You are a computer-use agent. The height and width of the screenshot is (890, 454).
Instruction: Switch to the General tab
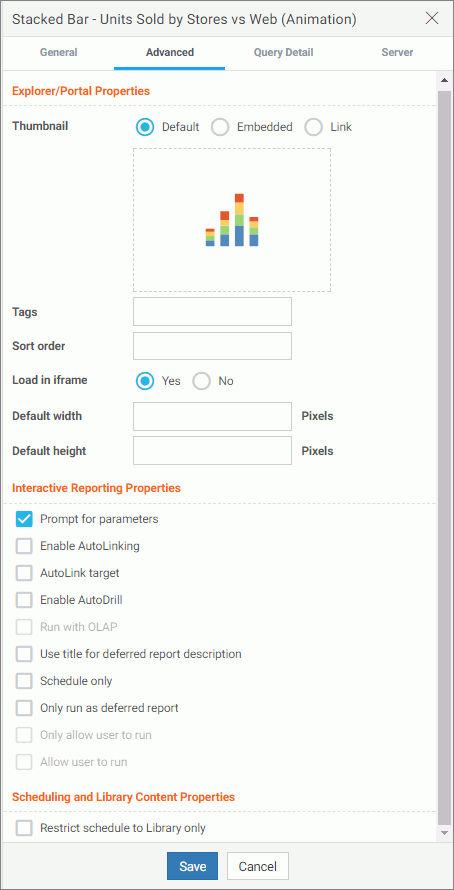click(58, 53)
